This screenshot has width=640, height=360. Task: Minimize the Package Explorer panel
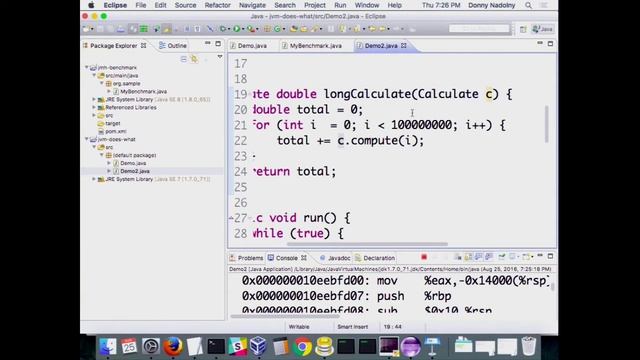[208, 43]
